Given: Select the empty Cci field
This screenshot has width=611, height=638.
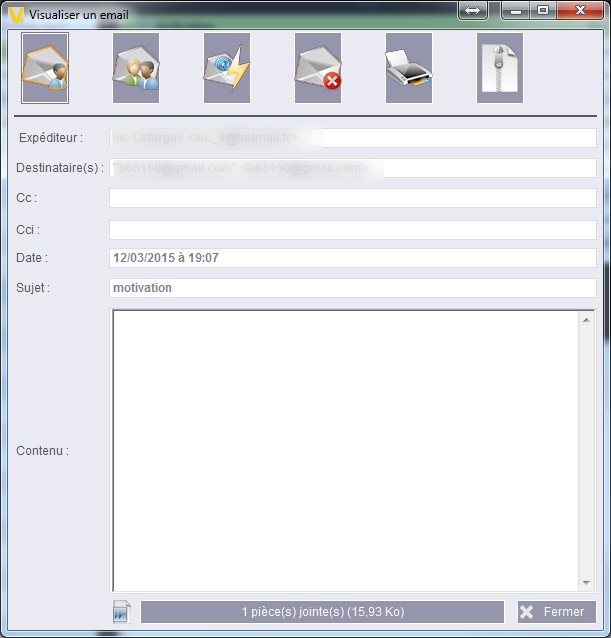Looking at the screenshot, I should tap(352, 230).
